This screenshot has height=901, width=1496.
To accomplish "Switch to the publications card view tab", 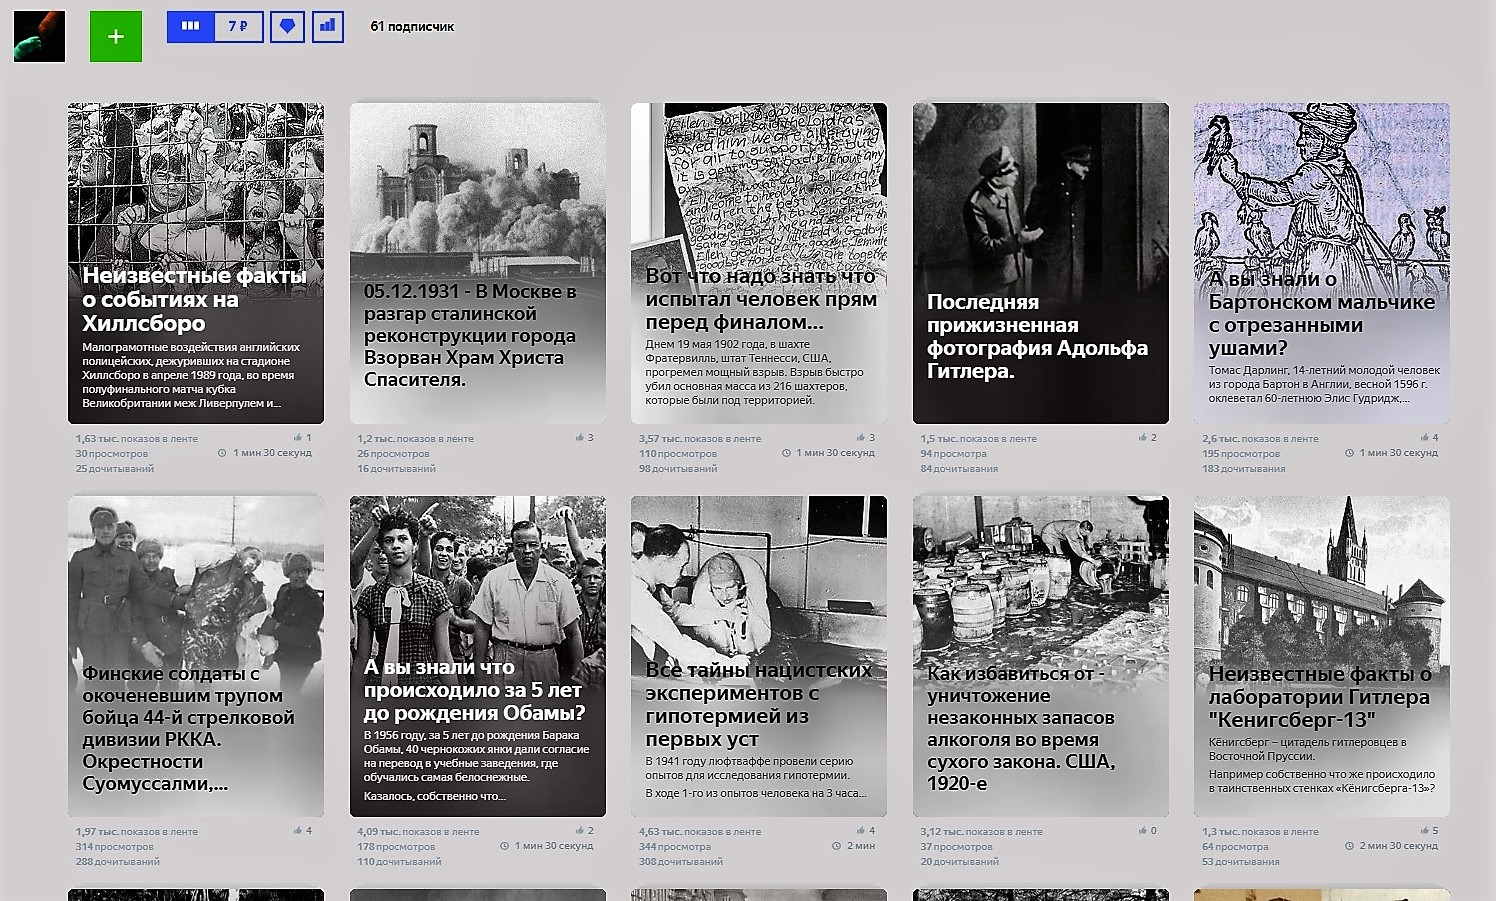I will click(x=191, y=26).
